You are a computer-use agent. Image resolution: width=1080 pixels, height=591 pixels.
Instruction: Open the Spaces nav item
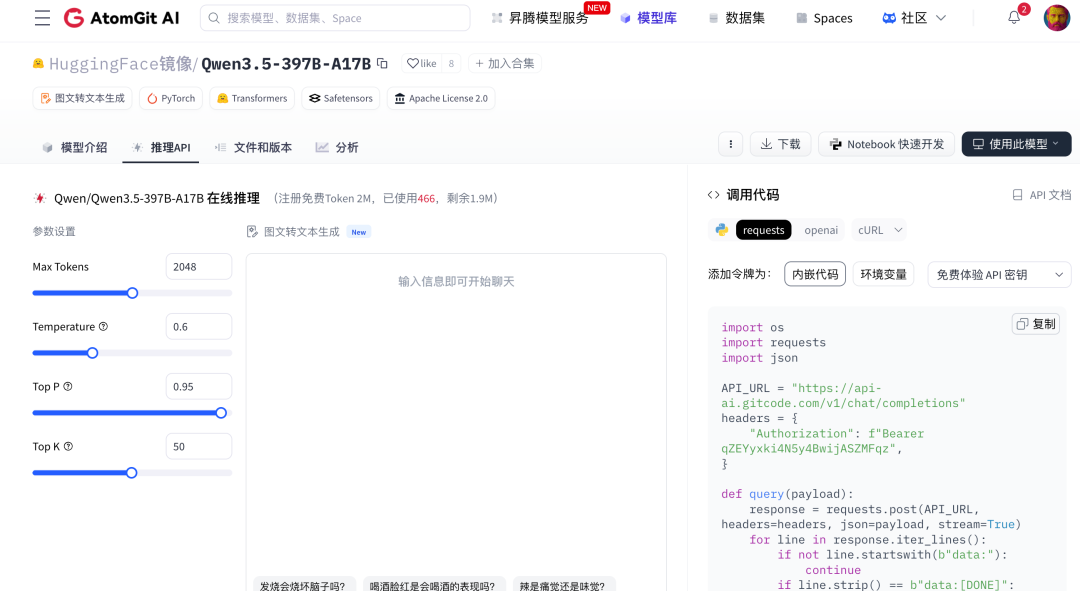[x=824, y=18]
